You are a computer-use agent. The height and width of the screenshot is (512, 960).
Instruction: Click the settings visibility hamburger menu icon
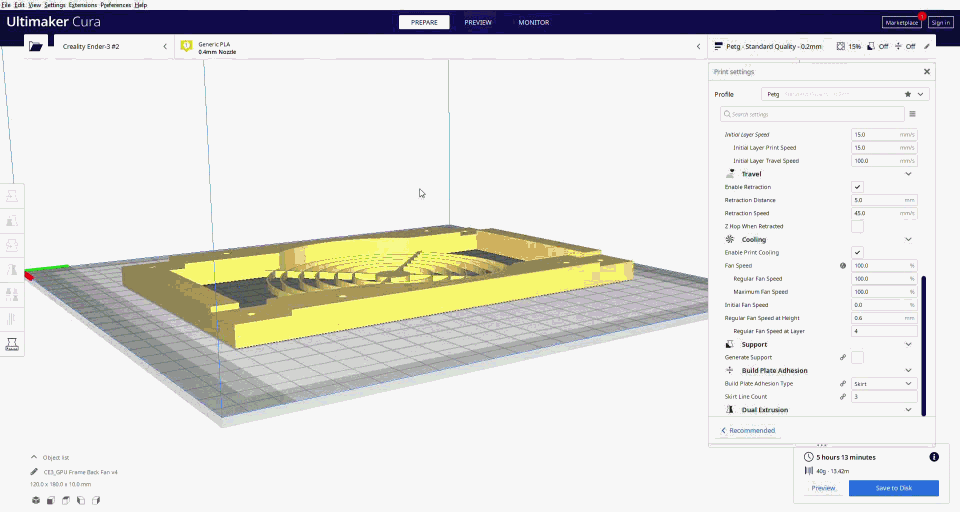tap(912, 114)
